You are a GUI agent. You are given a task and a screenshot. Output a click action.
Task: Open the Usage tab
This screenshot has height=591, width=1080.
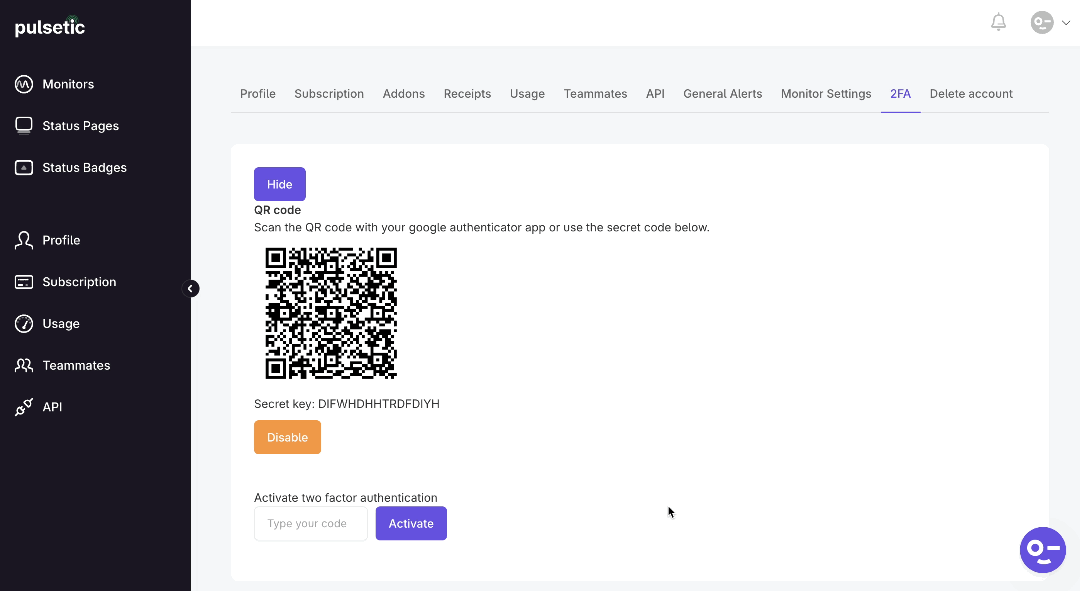(527, 94)
